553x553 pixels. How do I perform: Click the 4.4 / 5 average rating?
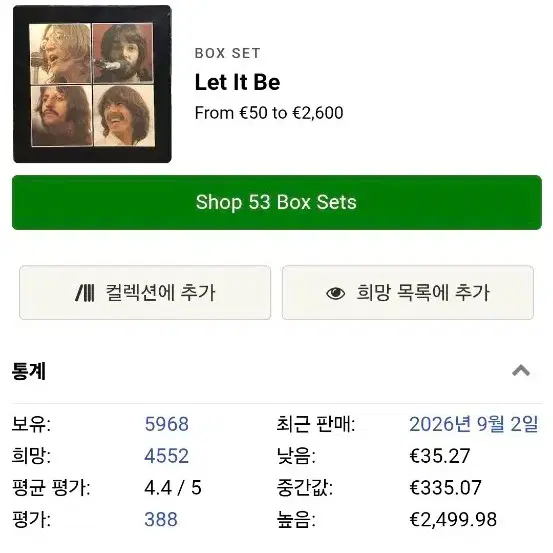(173, 488)
